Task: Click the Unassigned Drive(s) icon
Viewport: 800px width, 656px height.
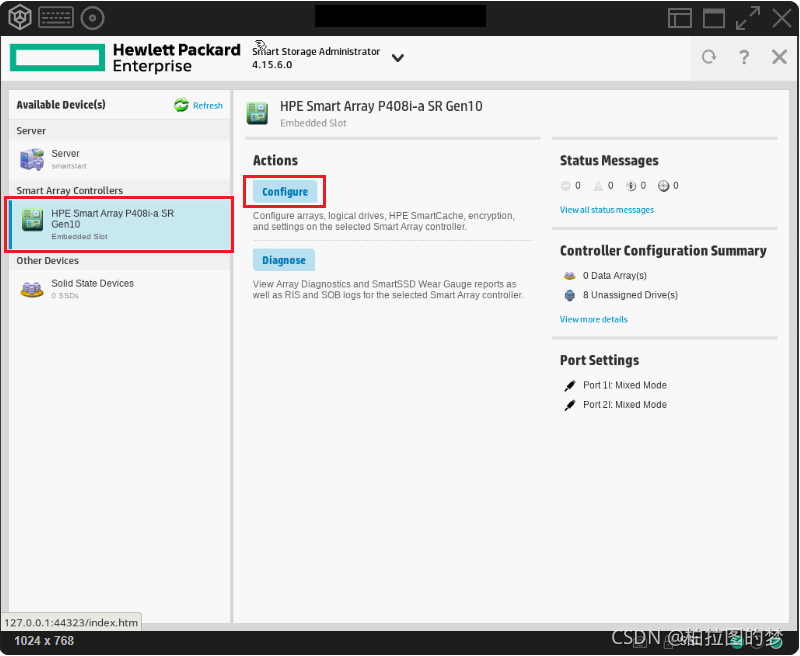Action: (569, 295)
